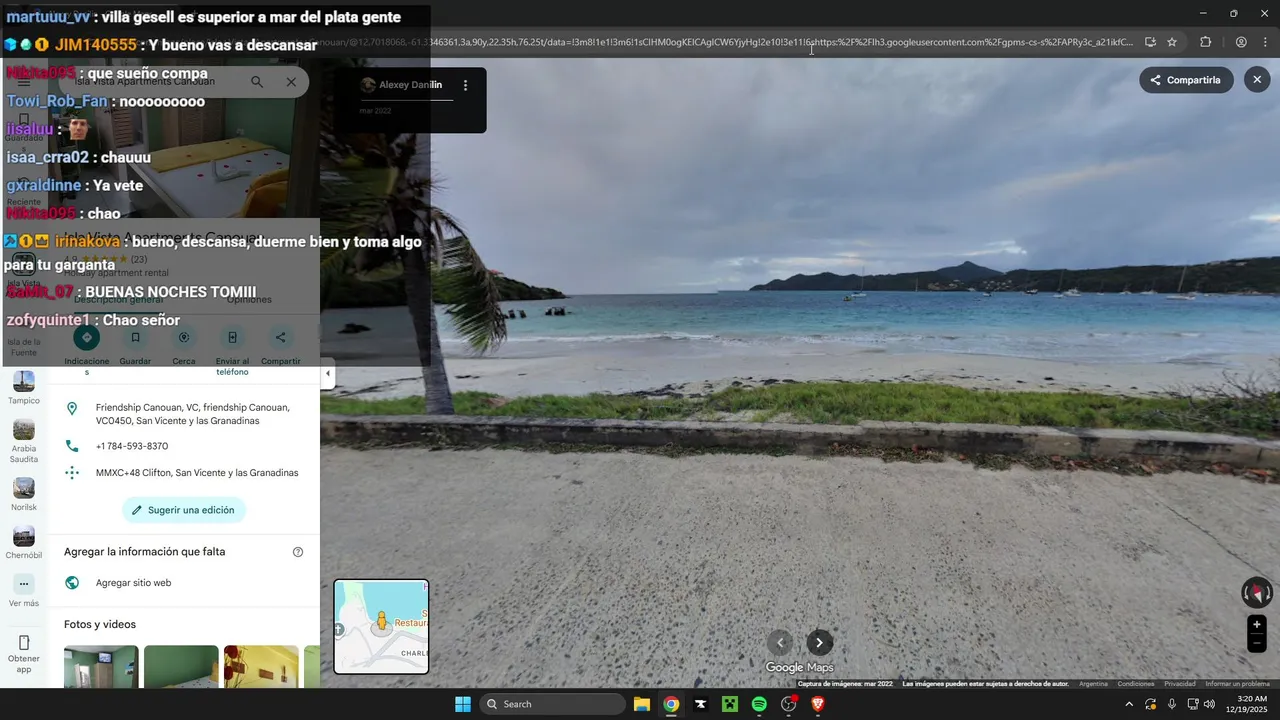Click the Maps search magnifier icon
Screen dimensions: 1280x720
tap(257, 82)
